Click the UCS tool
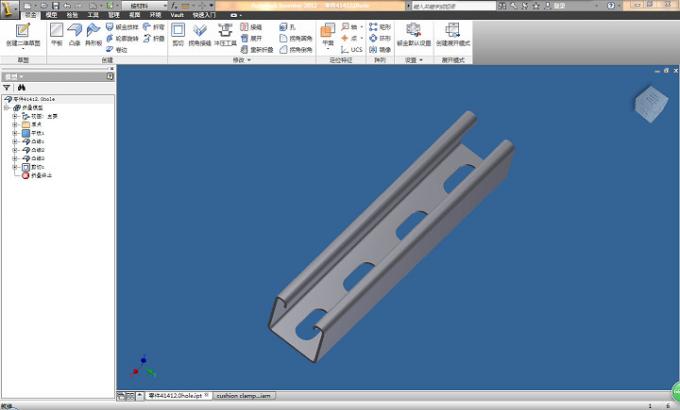680x410 pixels. coord(351,49)
